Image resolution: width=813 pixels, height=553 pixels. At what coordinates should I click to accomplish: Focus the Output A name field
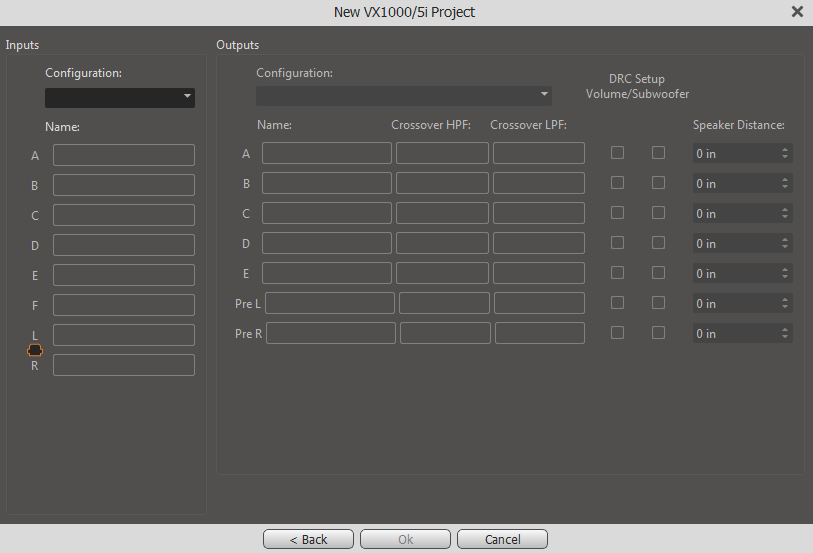(327, 153)
